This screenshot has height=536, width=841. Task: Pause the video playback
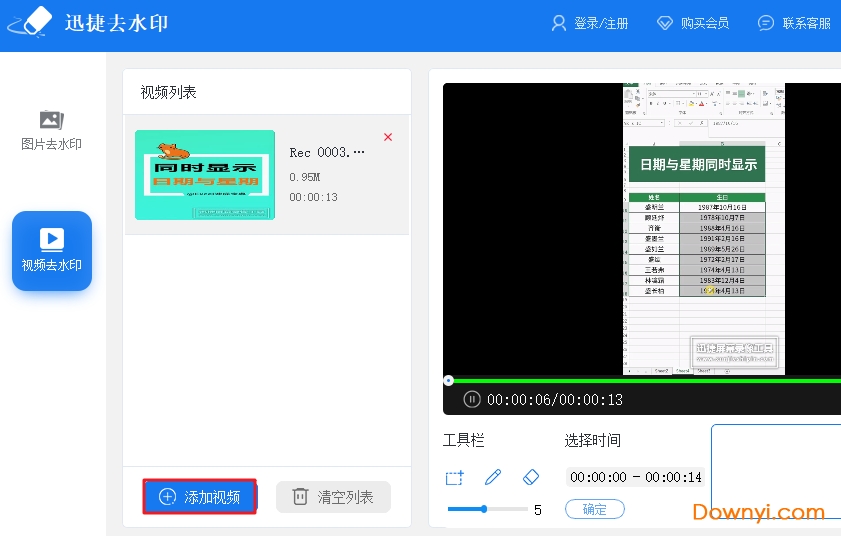click(x=472, y=399)
